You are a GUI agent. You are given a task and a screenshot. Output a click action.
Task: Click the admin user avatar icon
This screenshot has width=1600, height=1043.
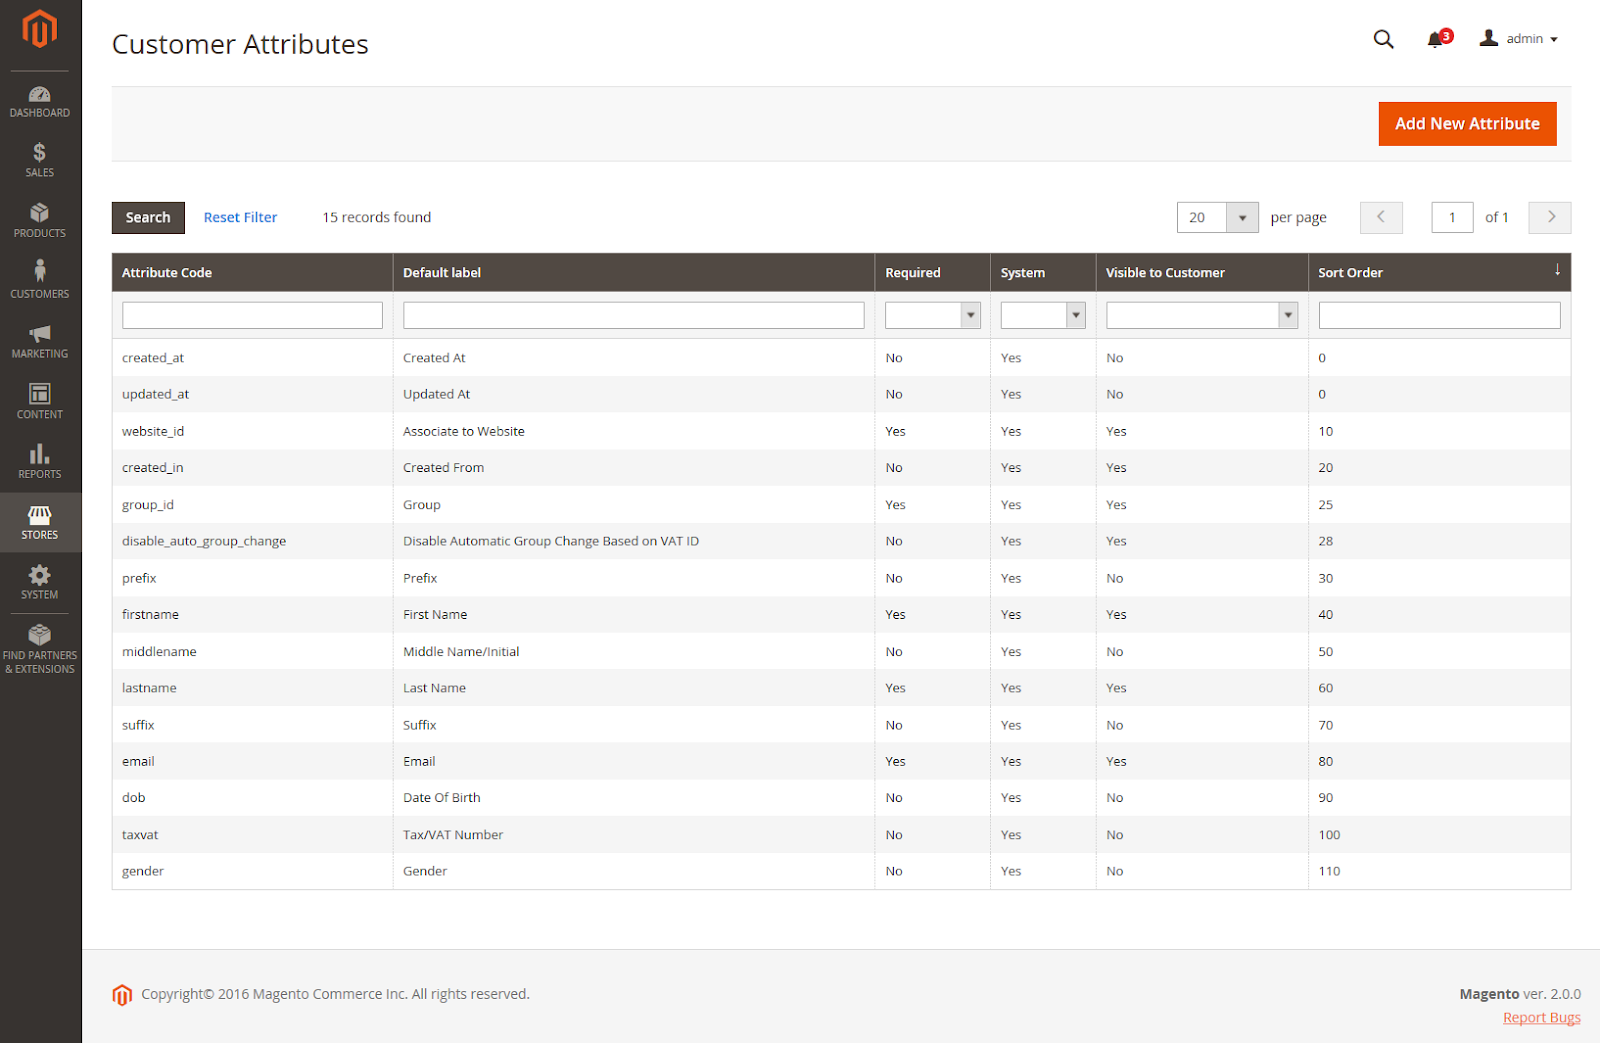coord(1489,38)
